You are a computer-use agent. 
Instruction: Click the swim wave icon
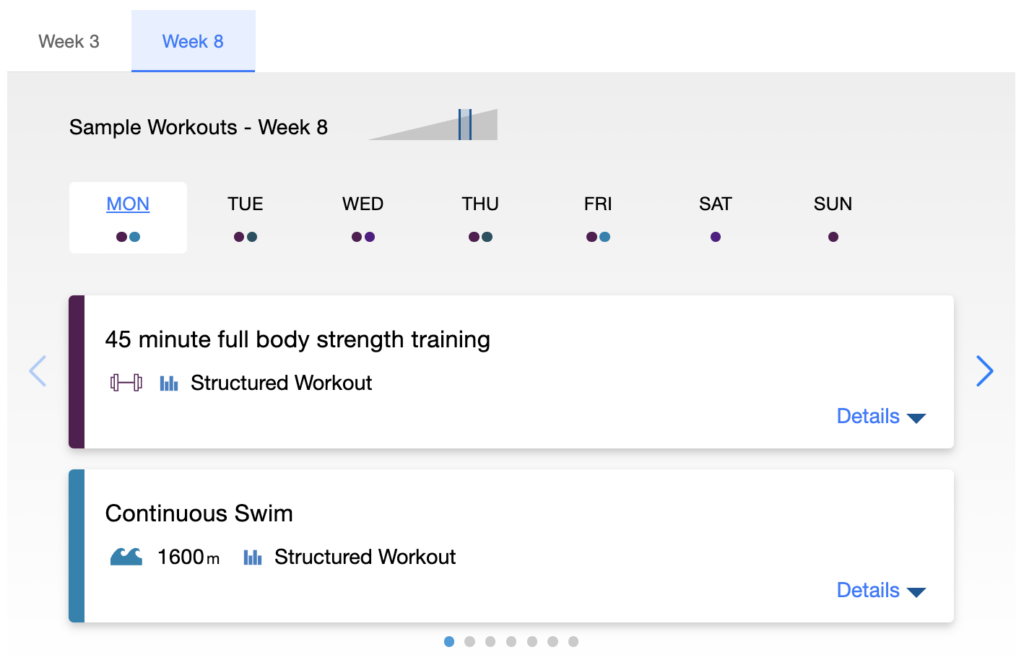pyautogui.click(x=126, y=557)
